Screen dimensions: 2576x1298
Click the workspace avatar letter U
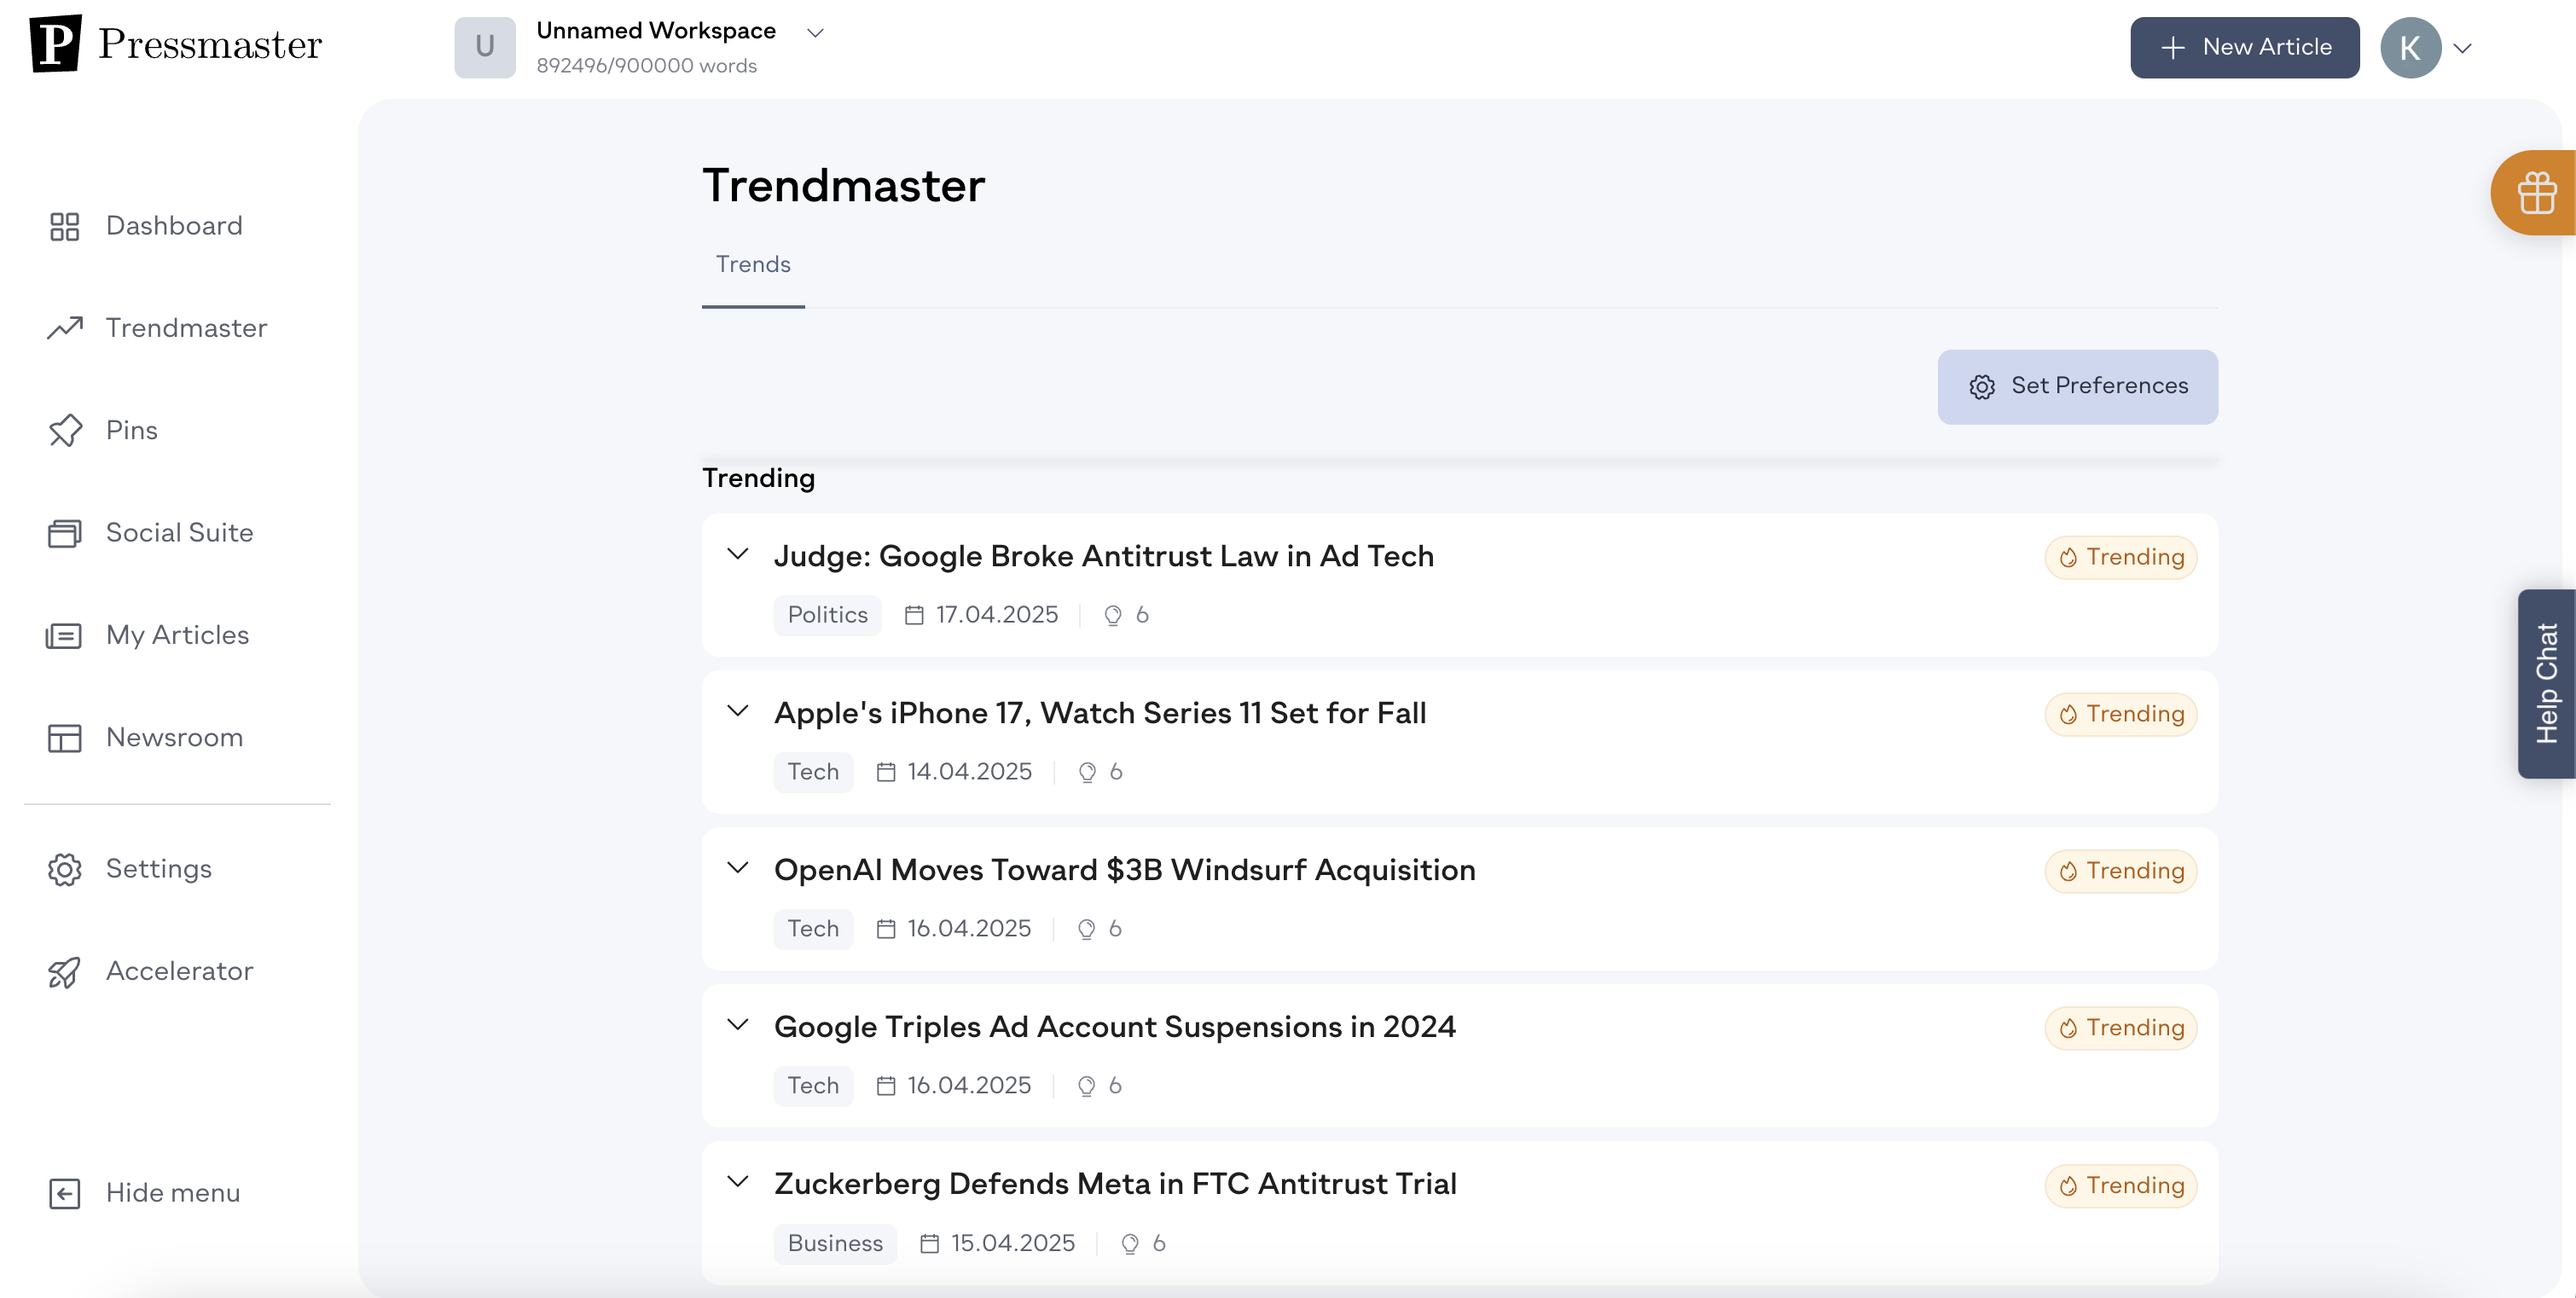click(x=485, y=47)
